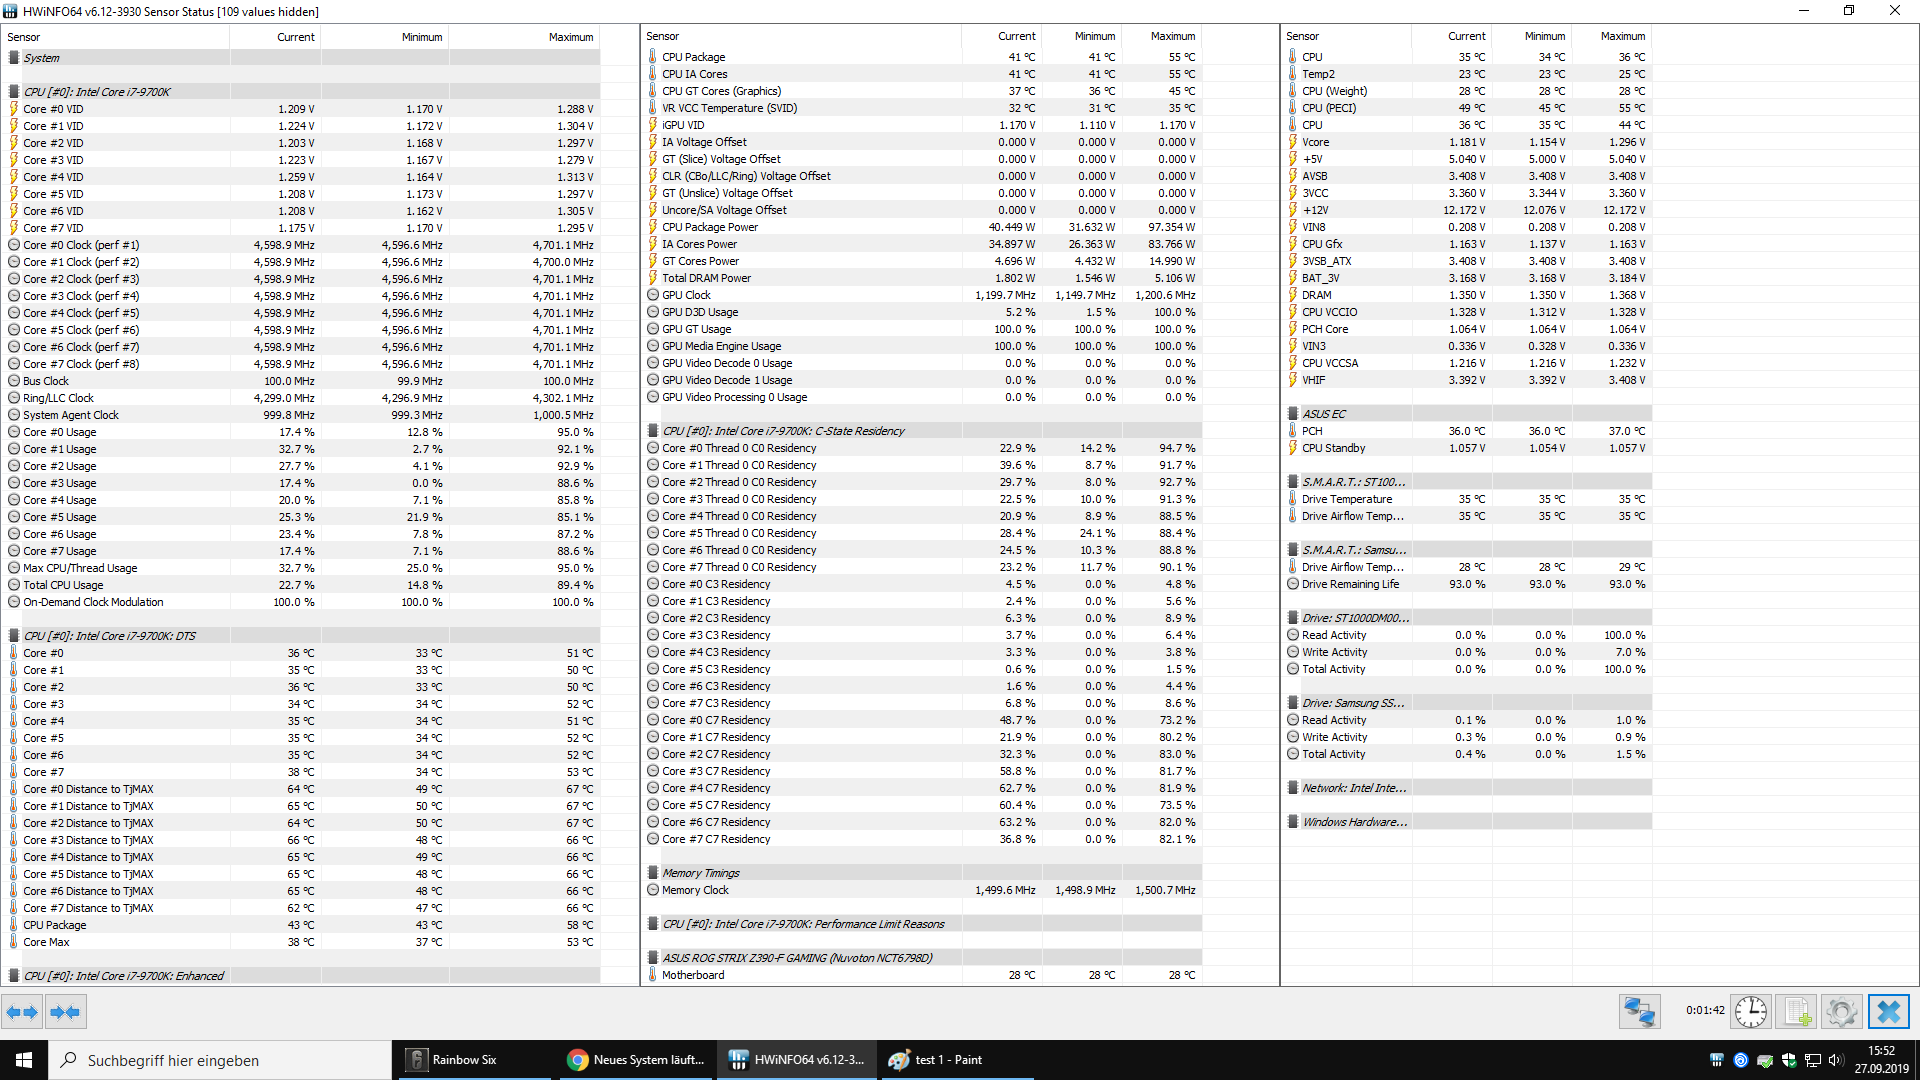The height and width of the screenshot is (1080, 1920).
Task: Open the Windows Start button
Action: tap(24, 1060)
